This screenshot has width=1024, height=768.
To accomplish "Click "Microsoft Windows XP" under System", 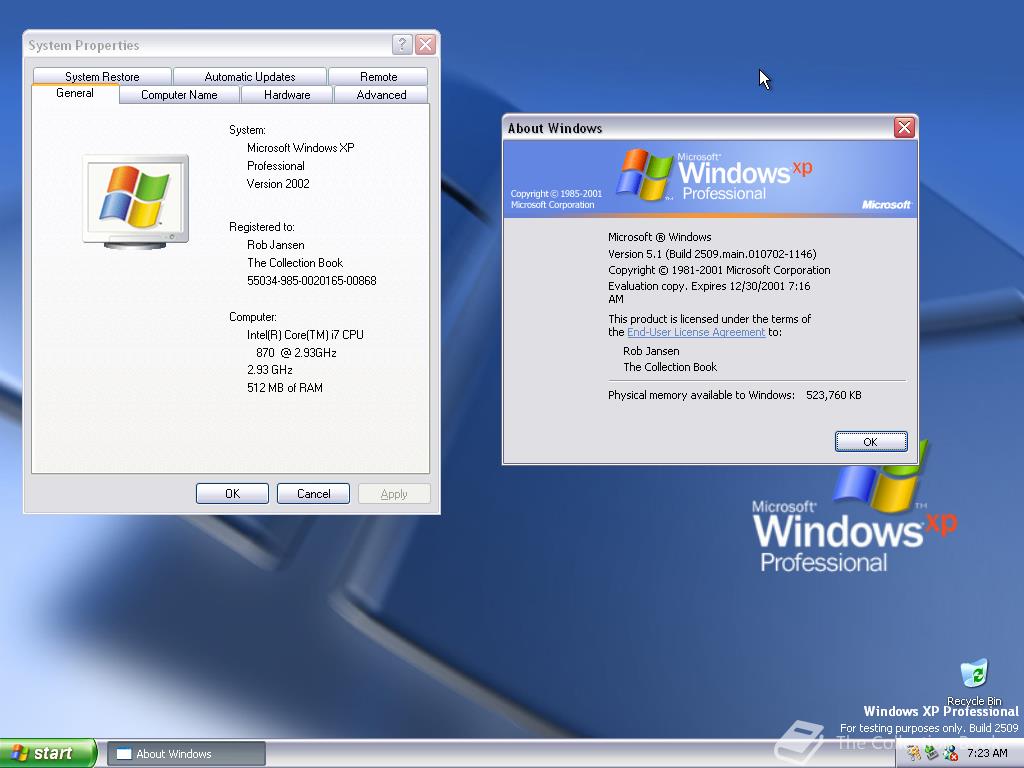I will (x=300, y=148).
